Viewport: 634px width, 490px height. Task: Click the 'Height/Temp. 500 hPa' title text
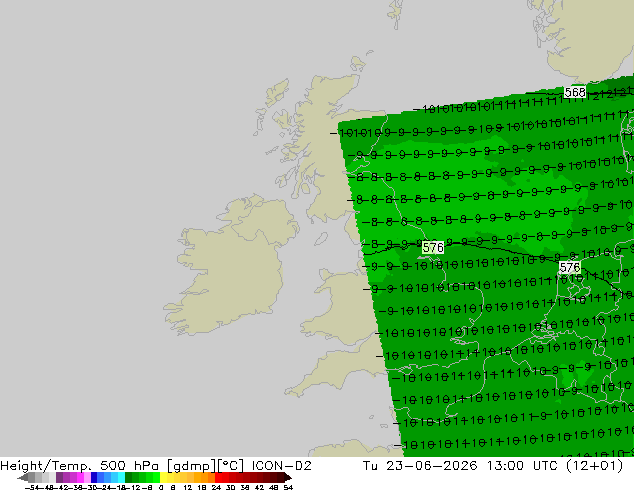pos(79,466)
